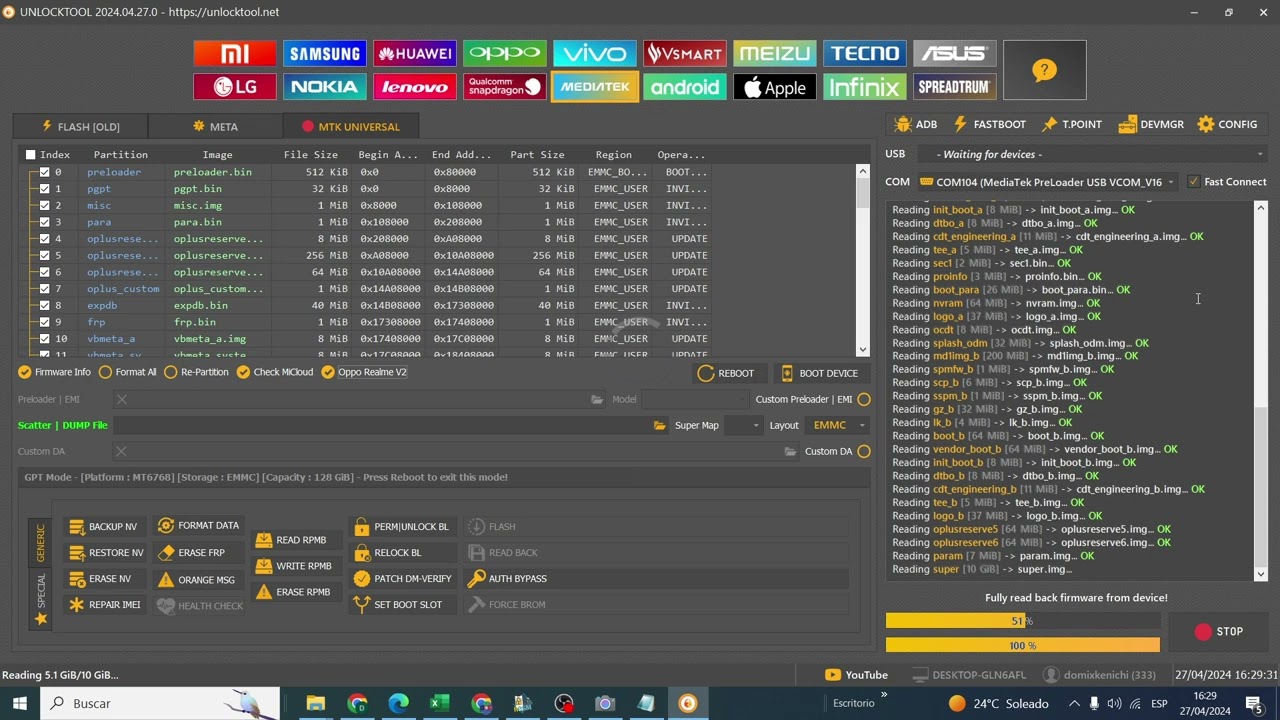The image size is (1280, 720).
Task: Open the Android brand section
Action: (685, 87)
